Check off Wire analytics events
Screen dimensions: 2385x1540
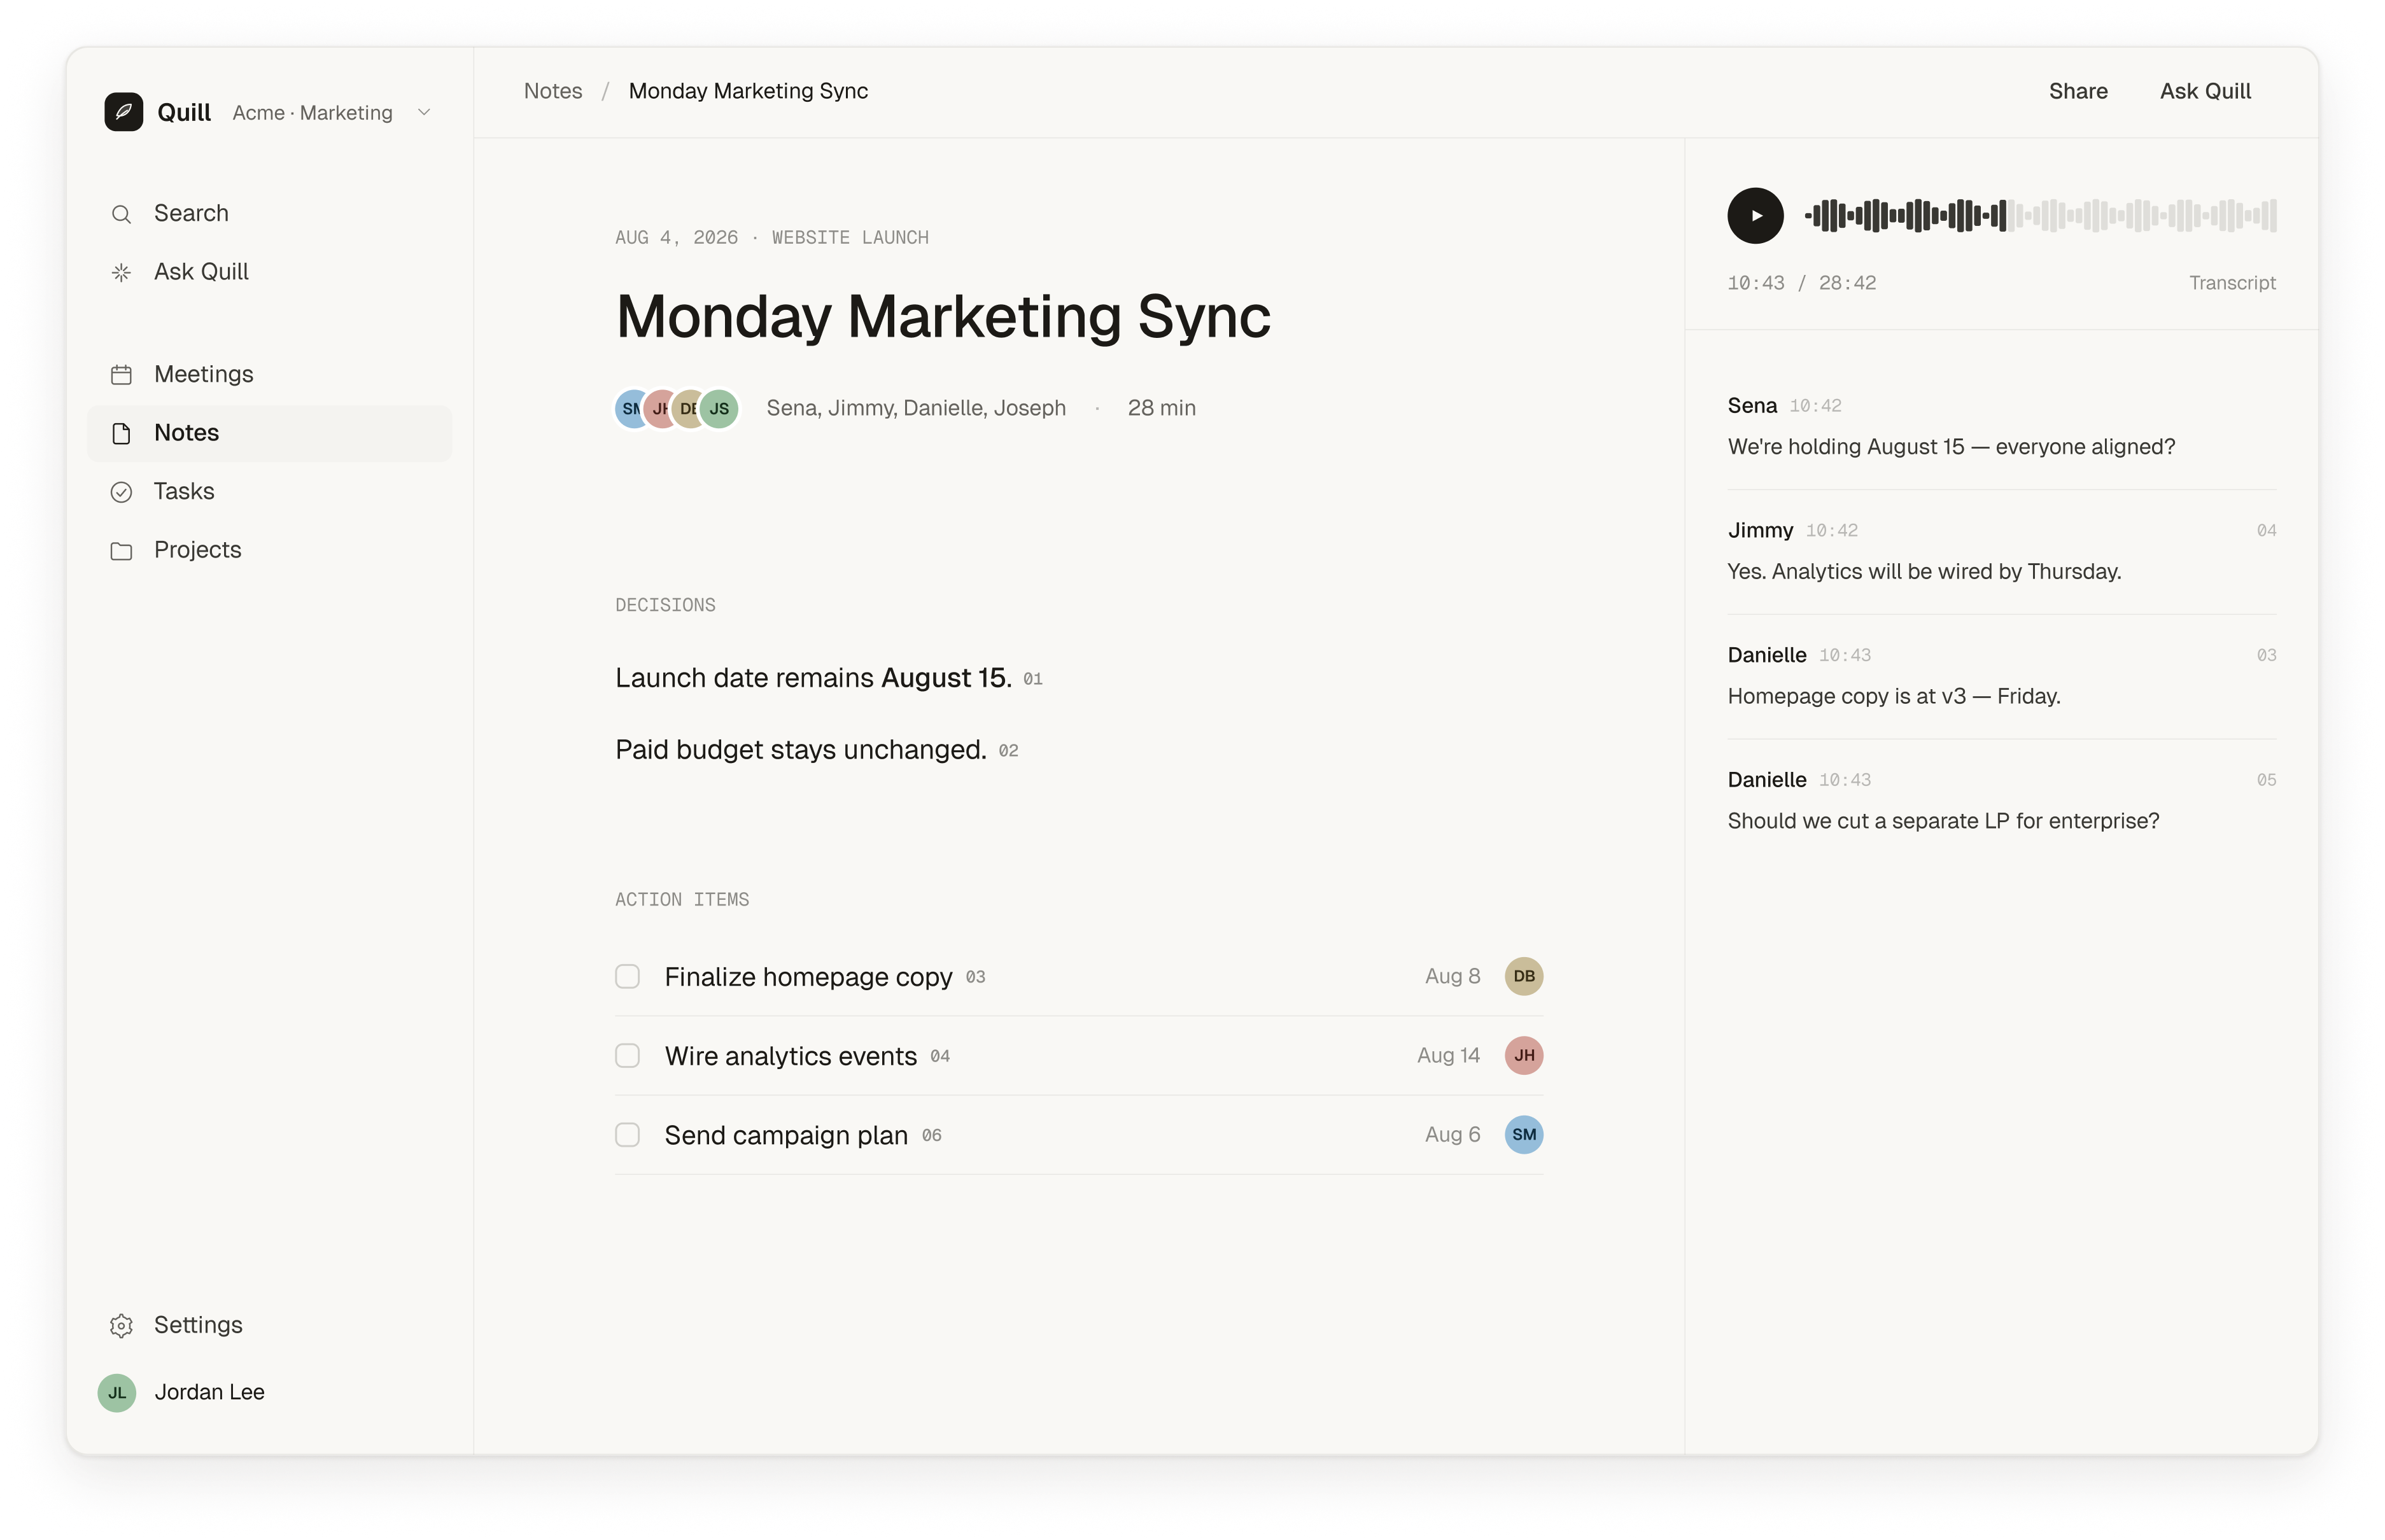627,1056
